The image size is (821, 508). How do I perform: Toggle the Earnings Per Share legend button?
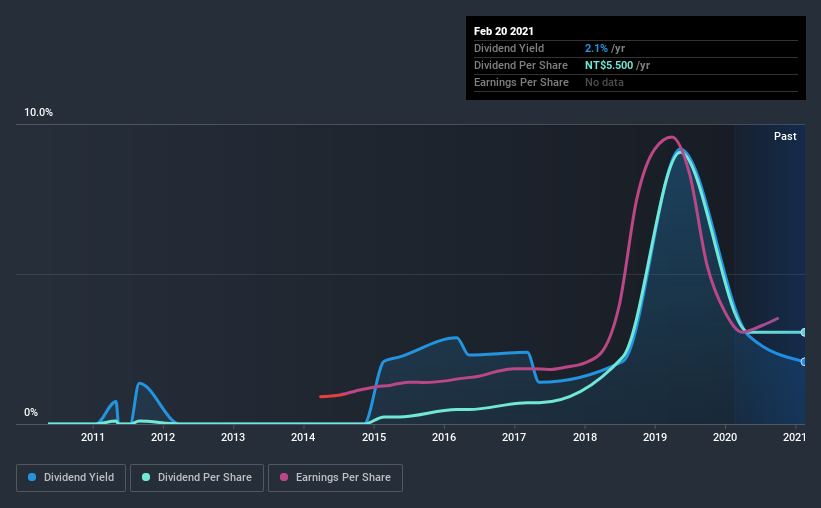tap(335, 478)
